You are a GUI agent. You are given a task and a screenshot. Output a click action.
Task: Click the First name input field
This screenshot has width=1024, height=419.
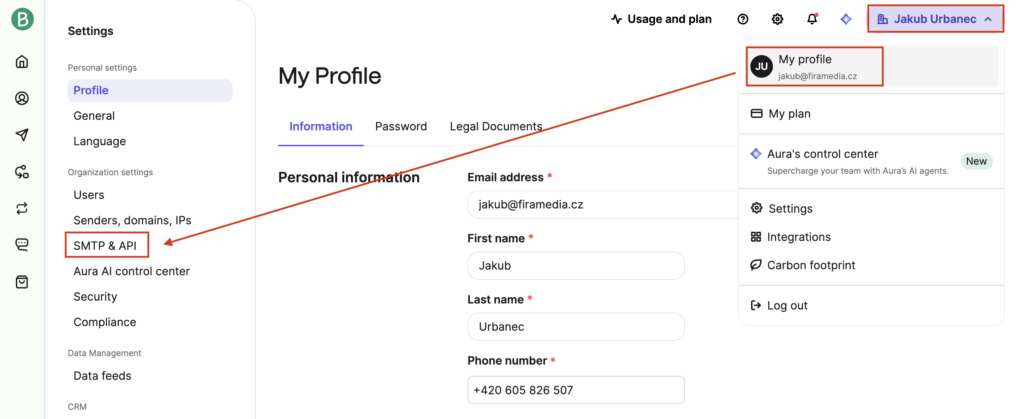click(x=575, y=266)
